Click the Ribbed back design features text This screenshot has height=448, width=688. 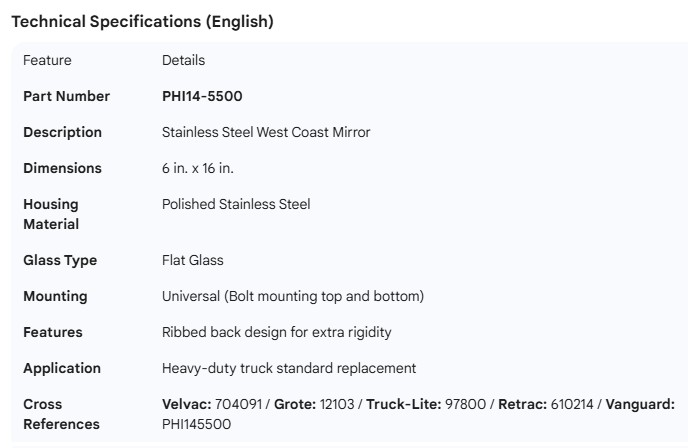point(276,332)
